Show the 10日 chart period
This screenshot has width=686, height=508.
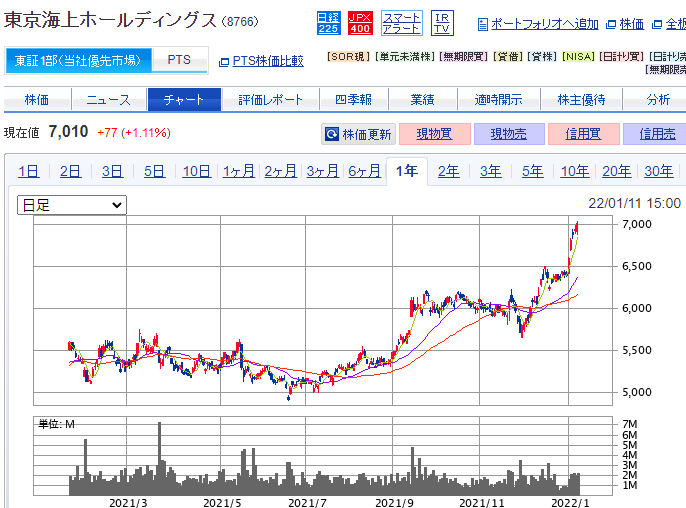click(197, 171)
